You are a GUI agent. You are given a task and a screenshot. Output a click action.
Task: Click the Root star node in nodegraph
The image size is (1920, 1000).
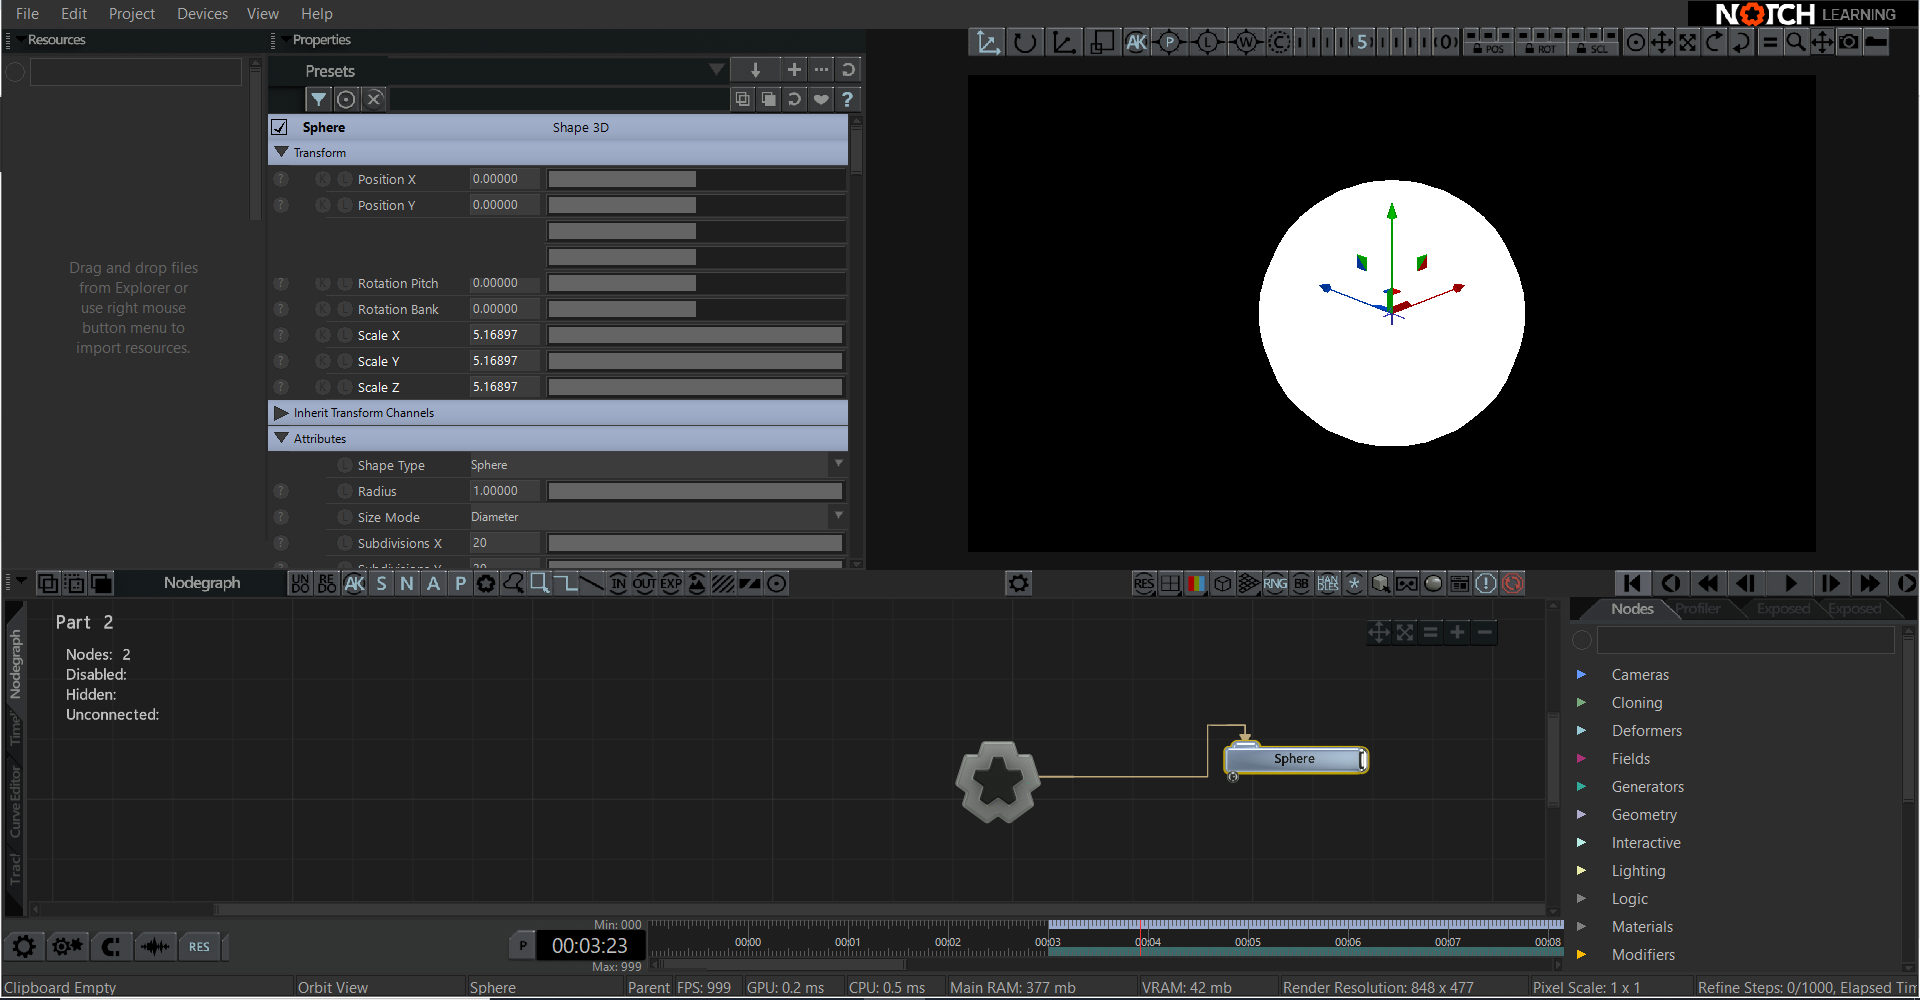pyautogui.click(x=997, y=781)
